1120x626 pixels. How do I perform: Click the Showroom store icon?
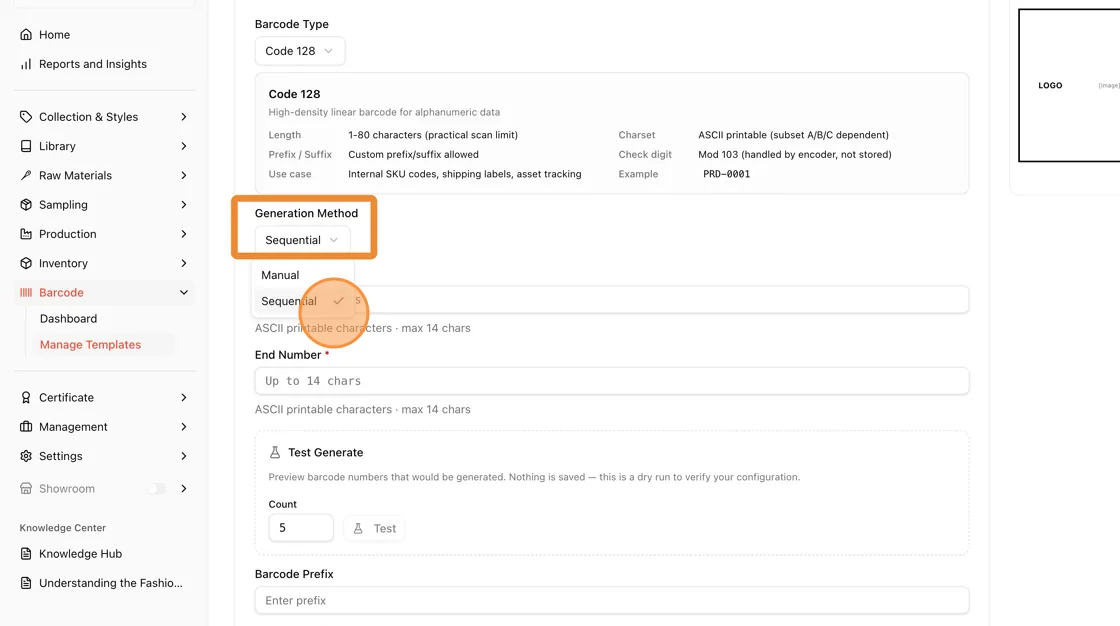click(x=26, y=489)
